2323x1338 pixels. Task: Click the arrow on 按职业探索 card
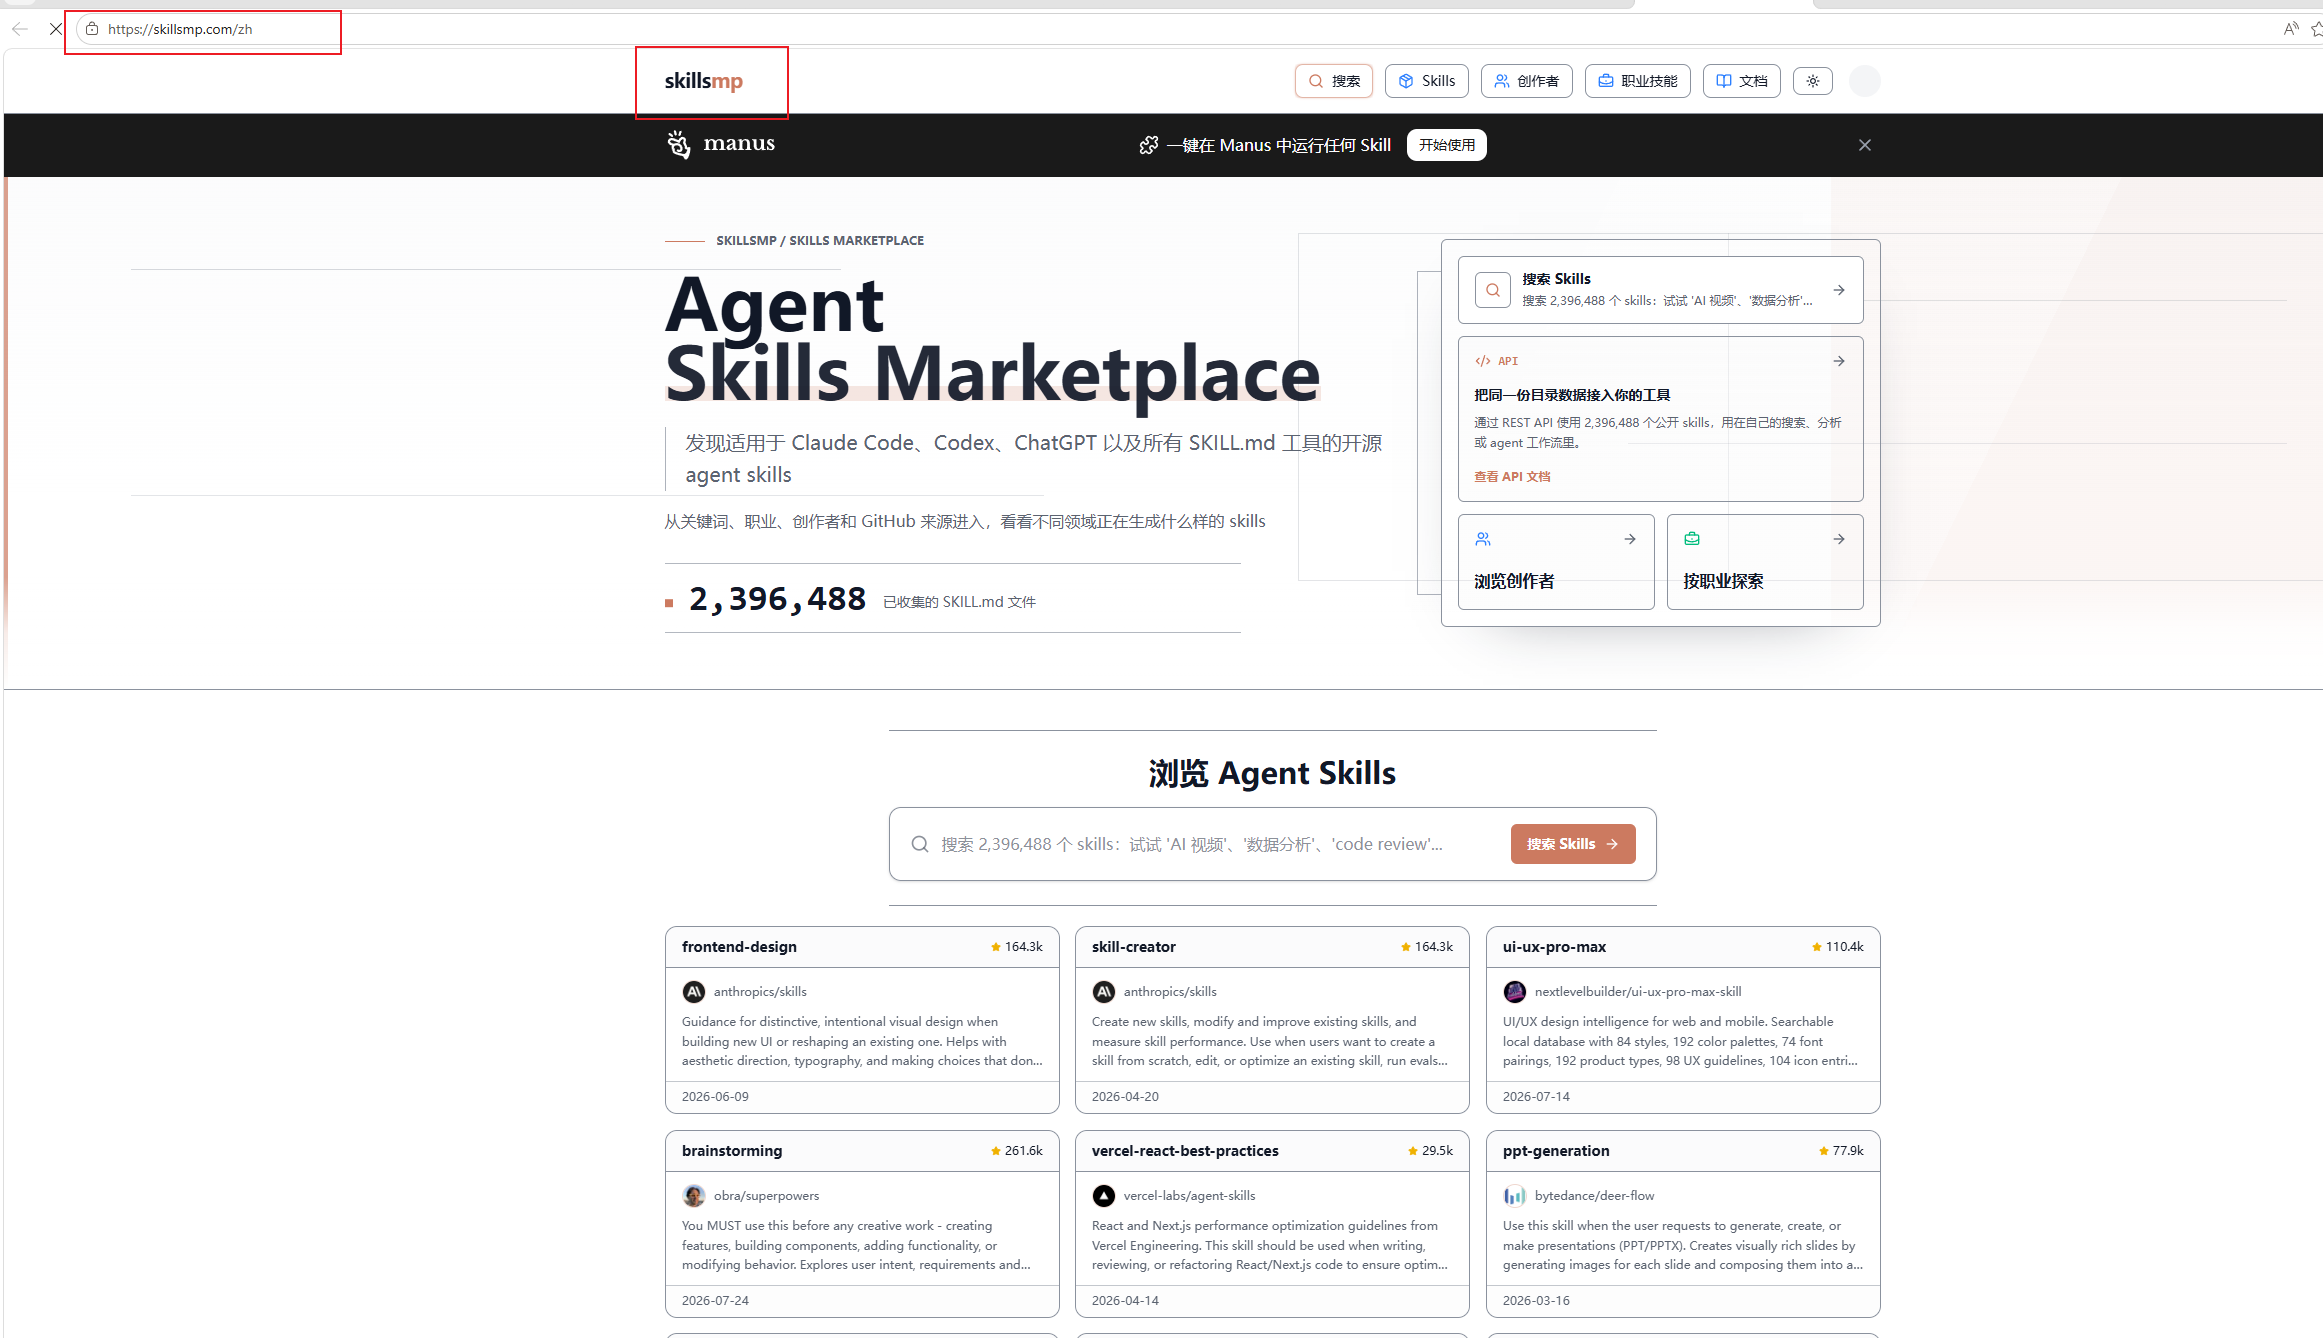[1839, 539]
